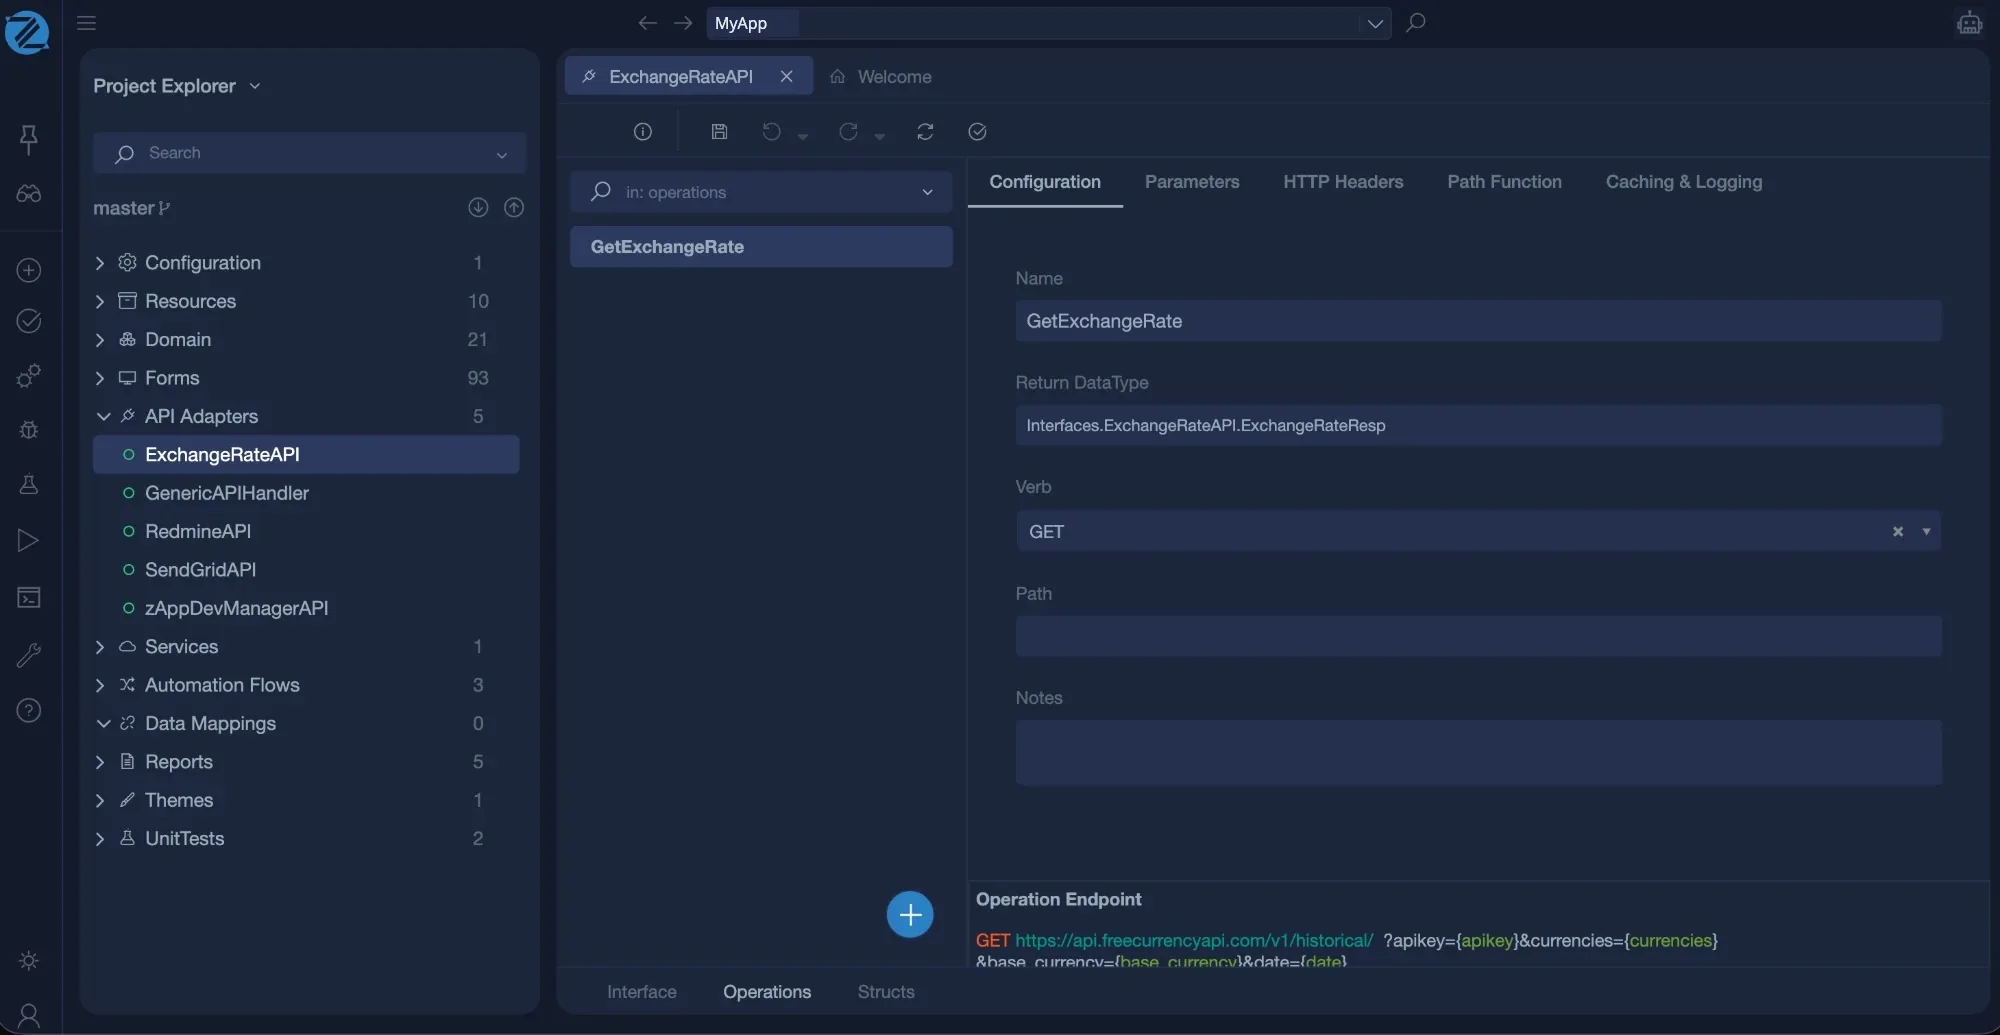Screen dimensions: 2000x1035
Task: Click the Path input field
Action: pos(1478,636)
